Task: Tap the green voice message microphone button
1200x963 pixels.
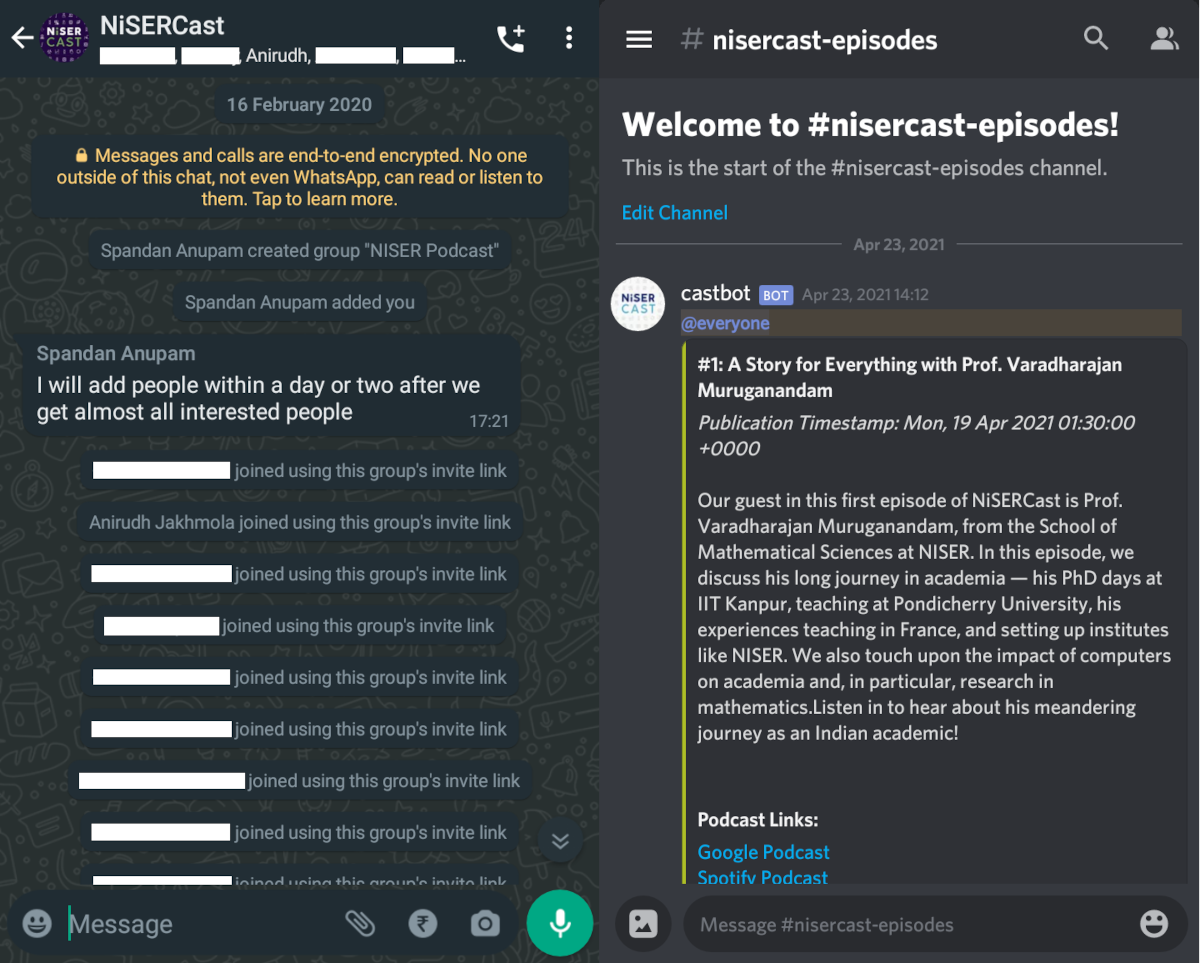Action: (560, 923)
